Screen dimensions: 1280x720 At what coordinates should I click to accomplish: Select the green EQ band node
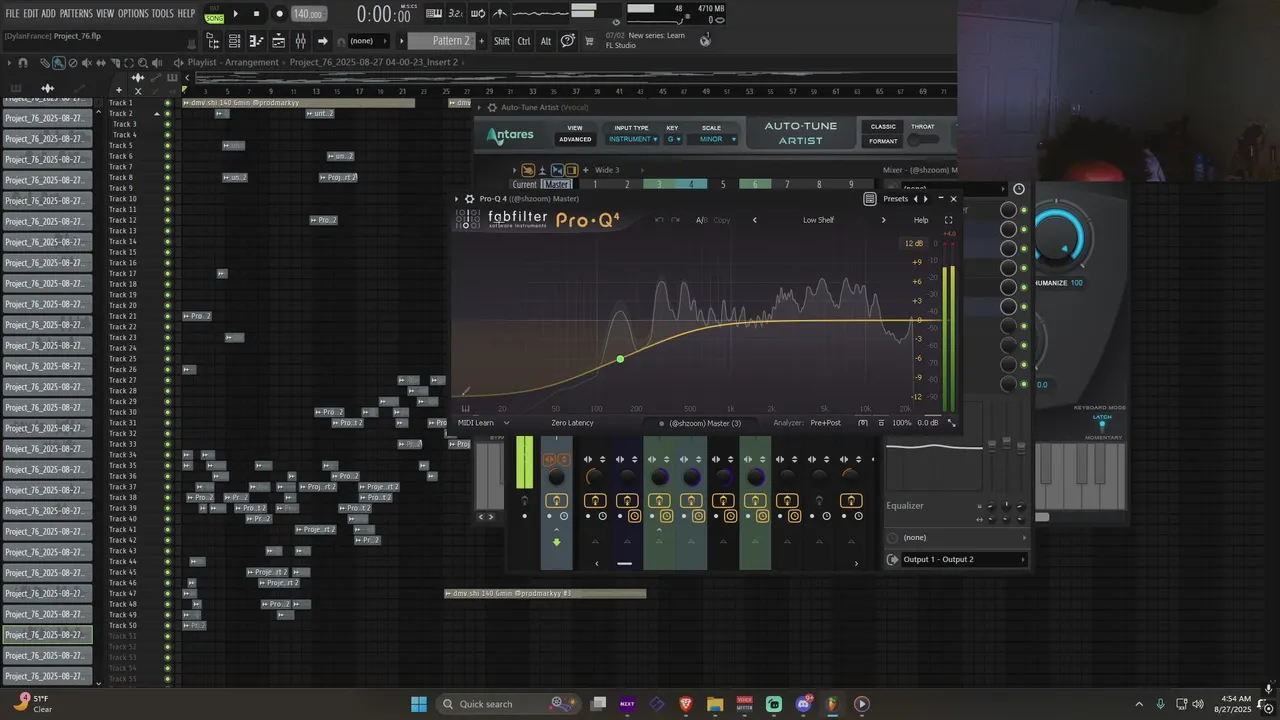point(620,359)
